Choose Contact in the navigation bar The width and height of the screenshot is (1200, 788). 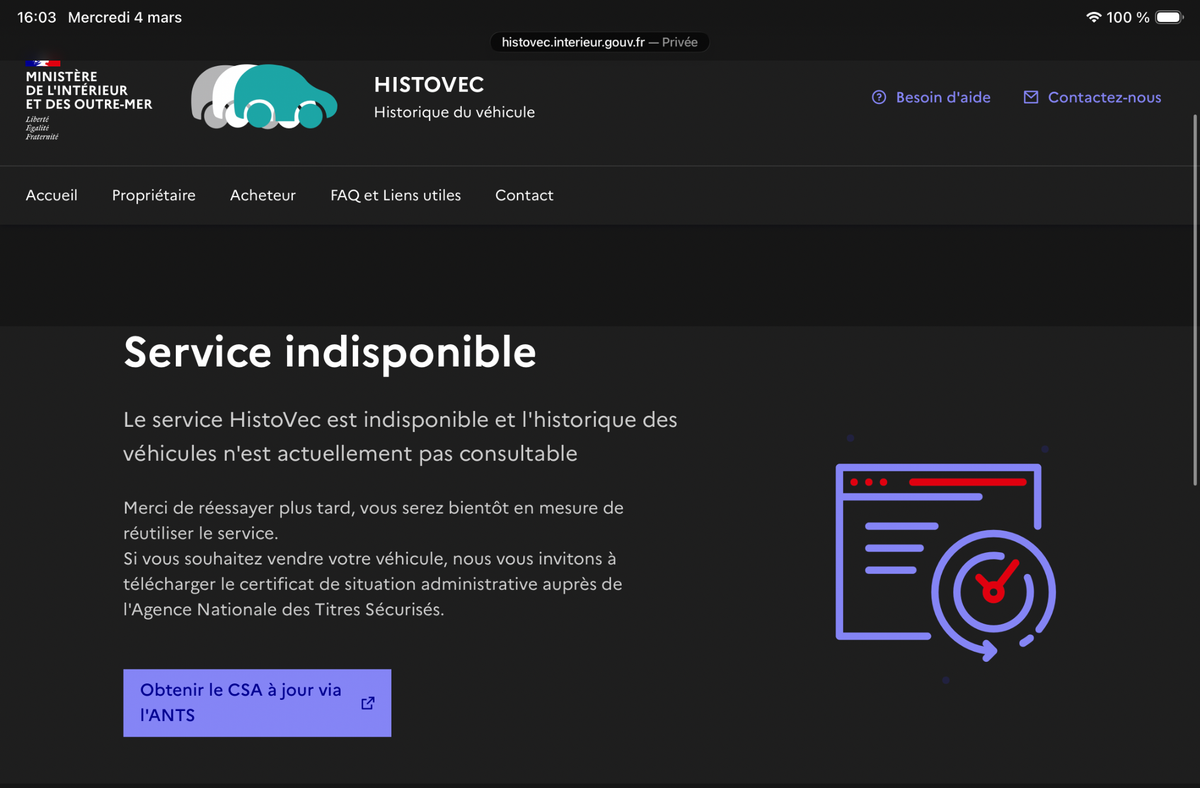[x=524, y=195]
